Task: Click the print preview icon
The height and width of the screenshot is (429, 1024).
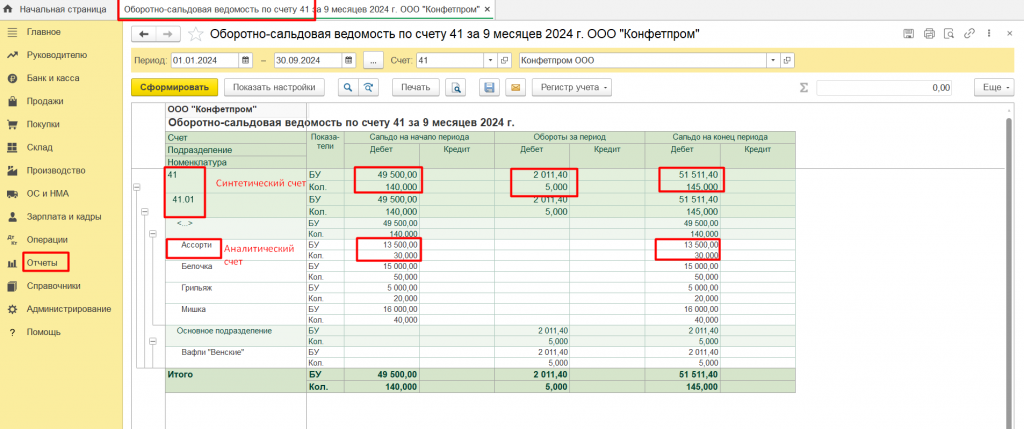Action: 456,88
